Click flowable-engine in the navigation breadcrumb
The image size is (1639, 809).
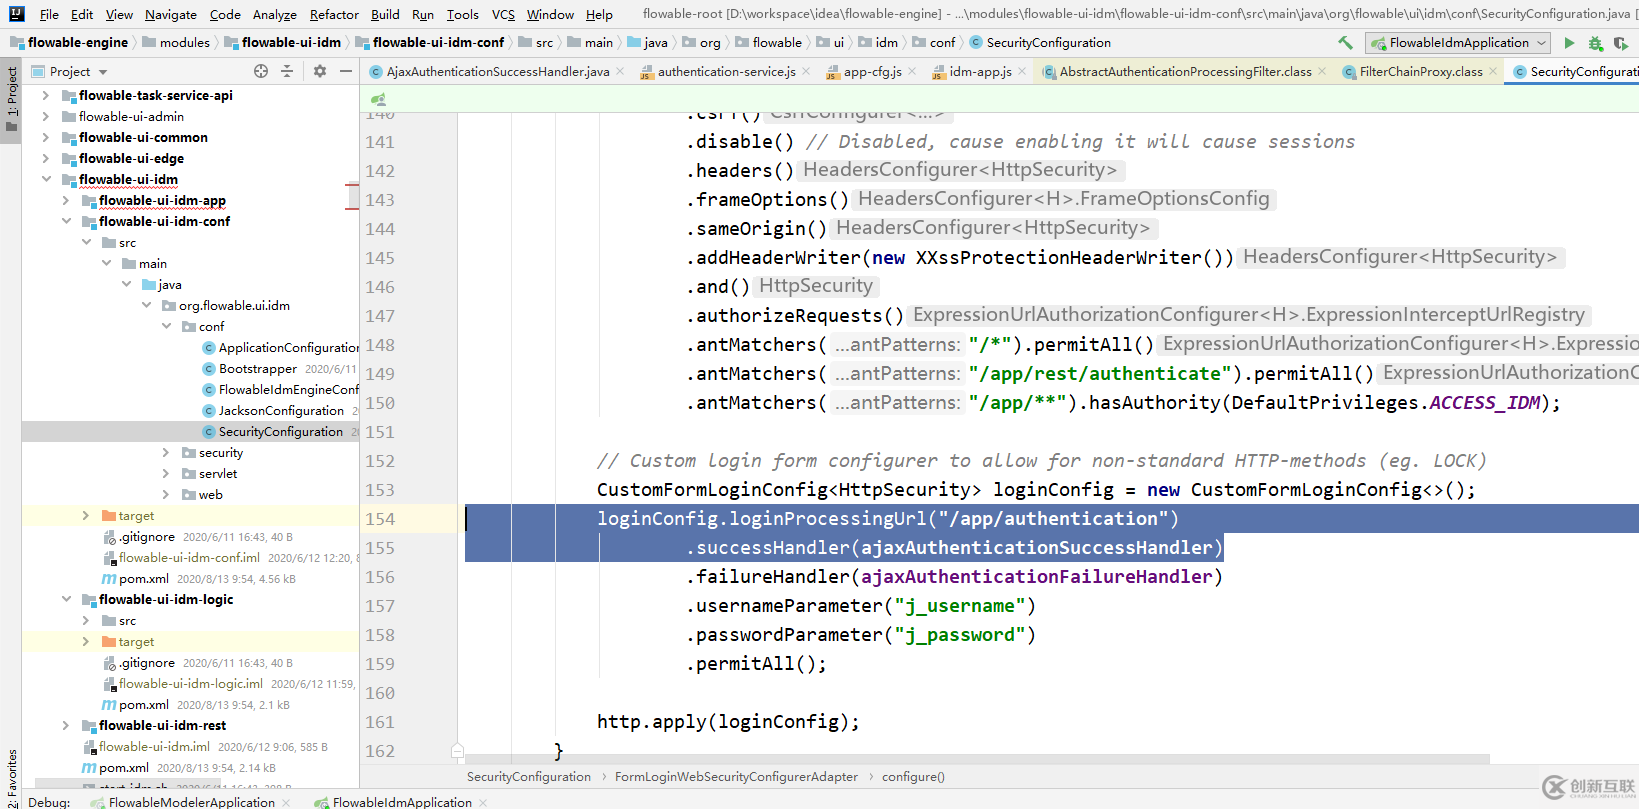point(78,43)
